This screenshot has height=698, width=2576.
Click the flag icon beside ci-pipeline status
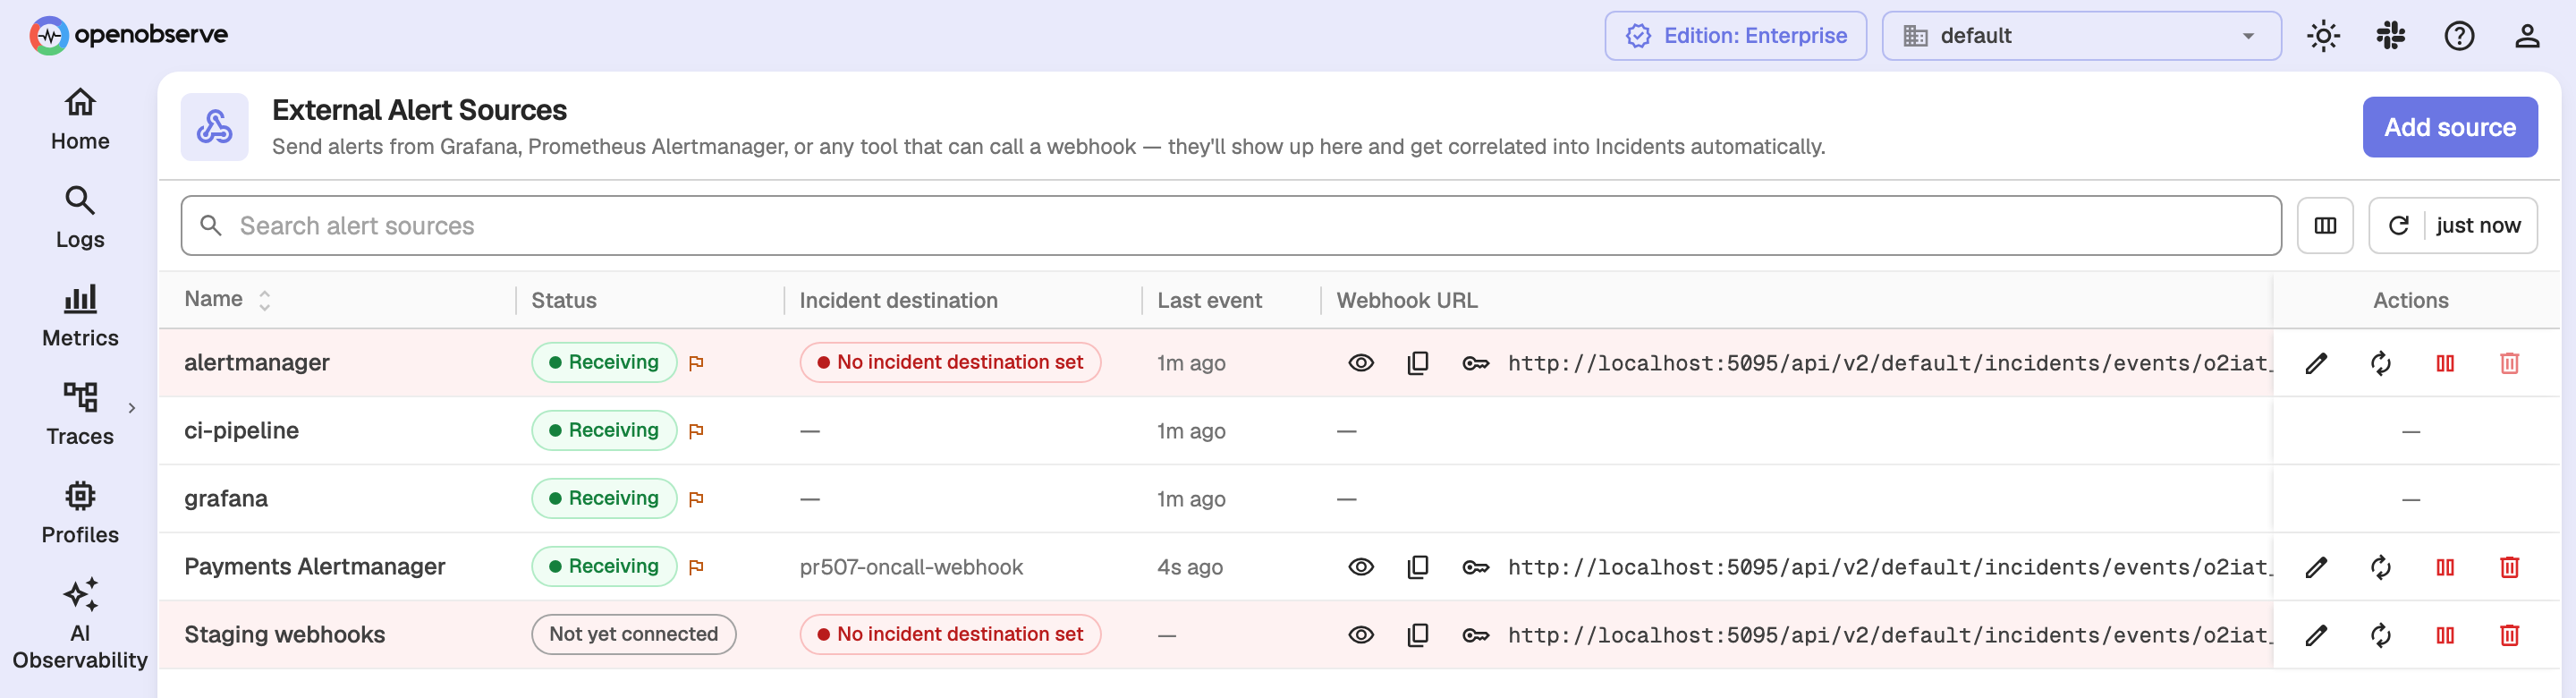coord(697,431)
